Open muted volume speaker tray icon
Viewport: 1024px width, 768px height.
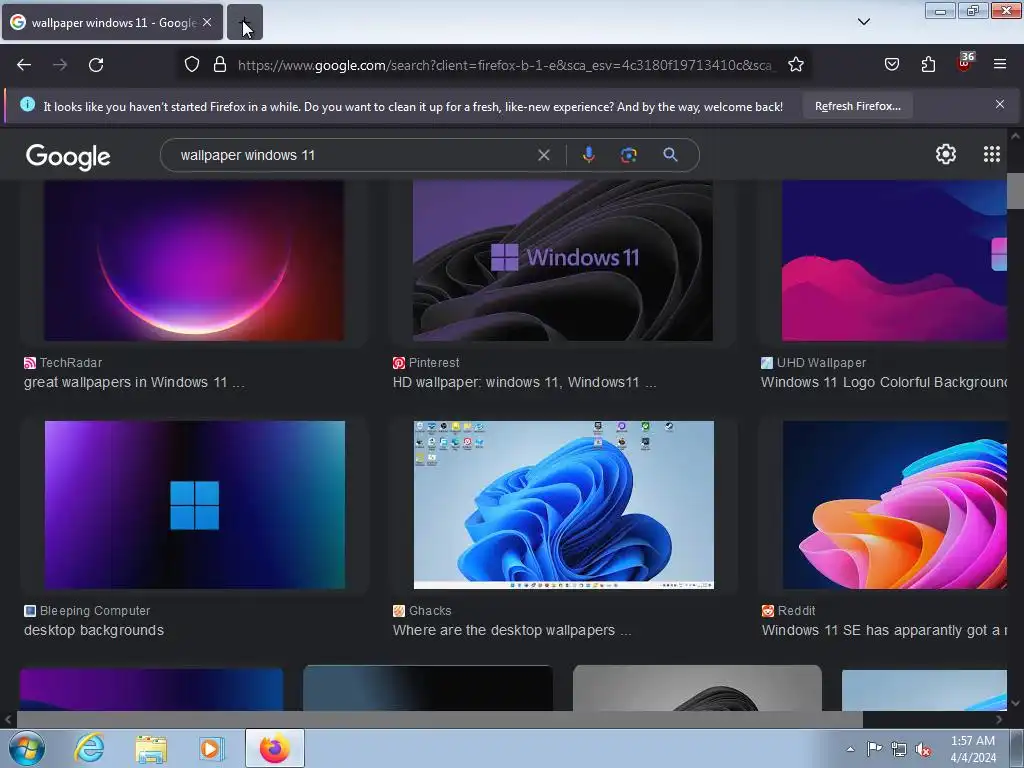coord(923,749)
